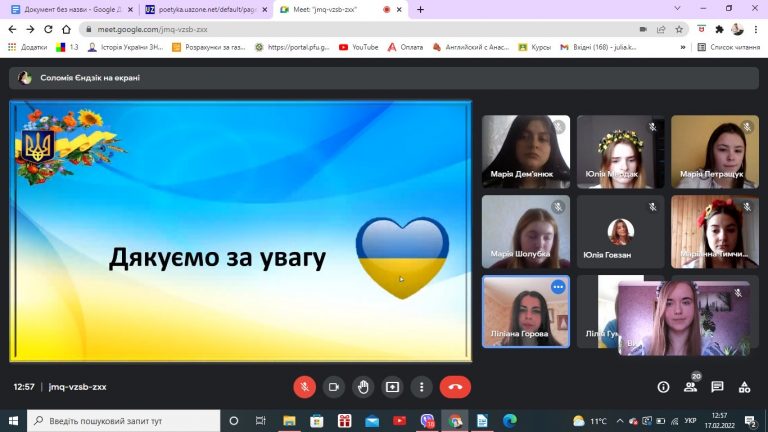The height and width of the screenshot is (432, 768).
Task: Bookmark this page with star icon
Action: tap(679, 29)
